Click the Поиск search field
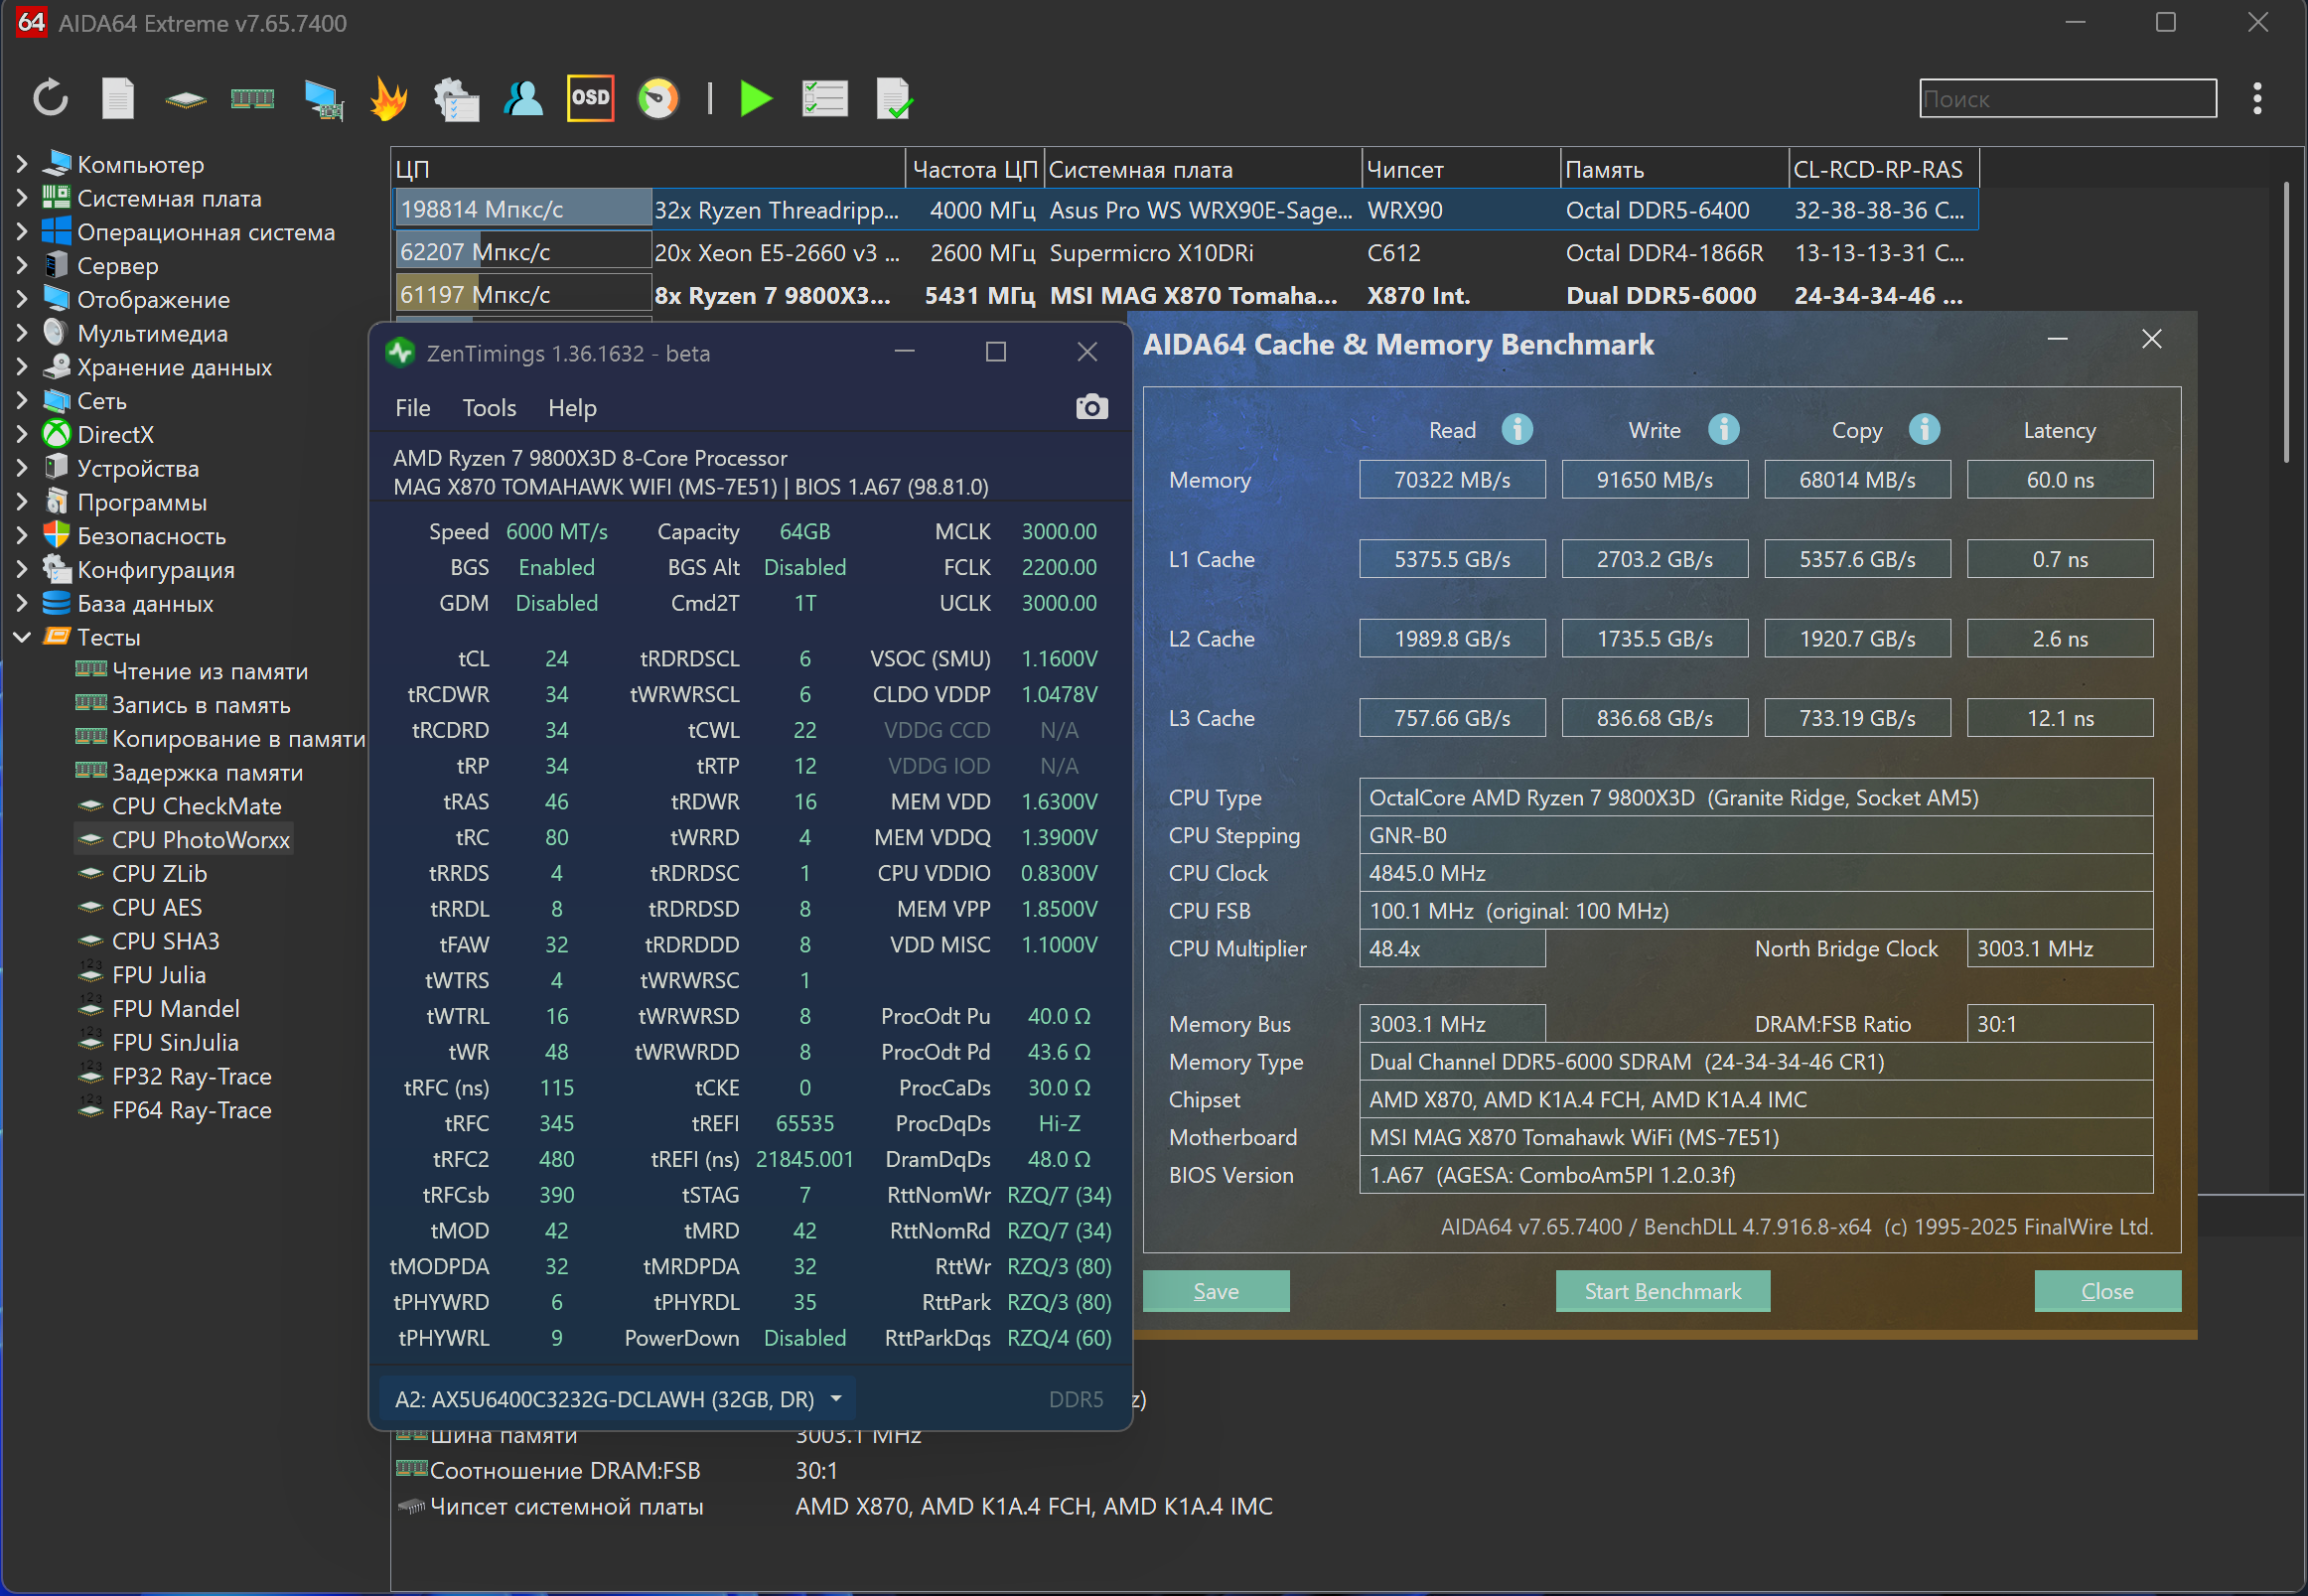The height and width of the screenshot is (1596, 2308). (x=2067, y=99)
